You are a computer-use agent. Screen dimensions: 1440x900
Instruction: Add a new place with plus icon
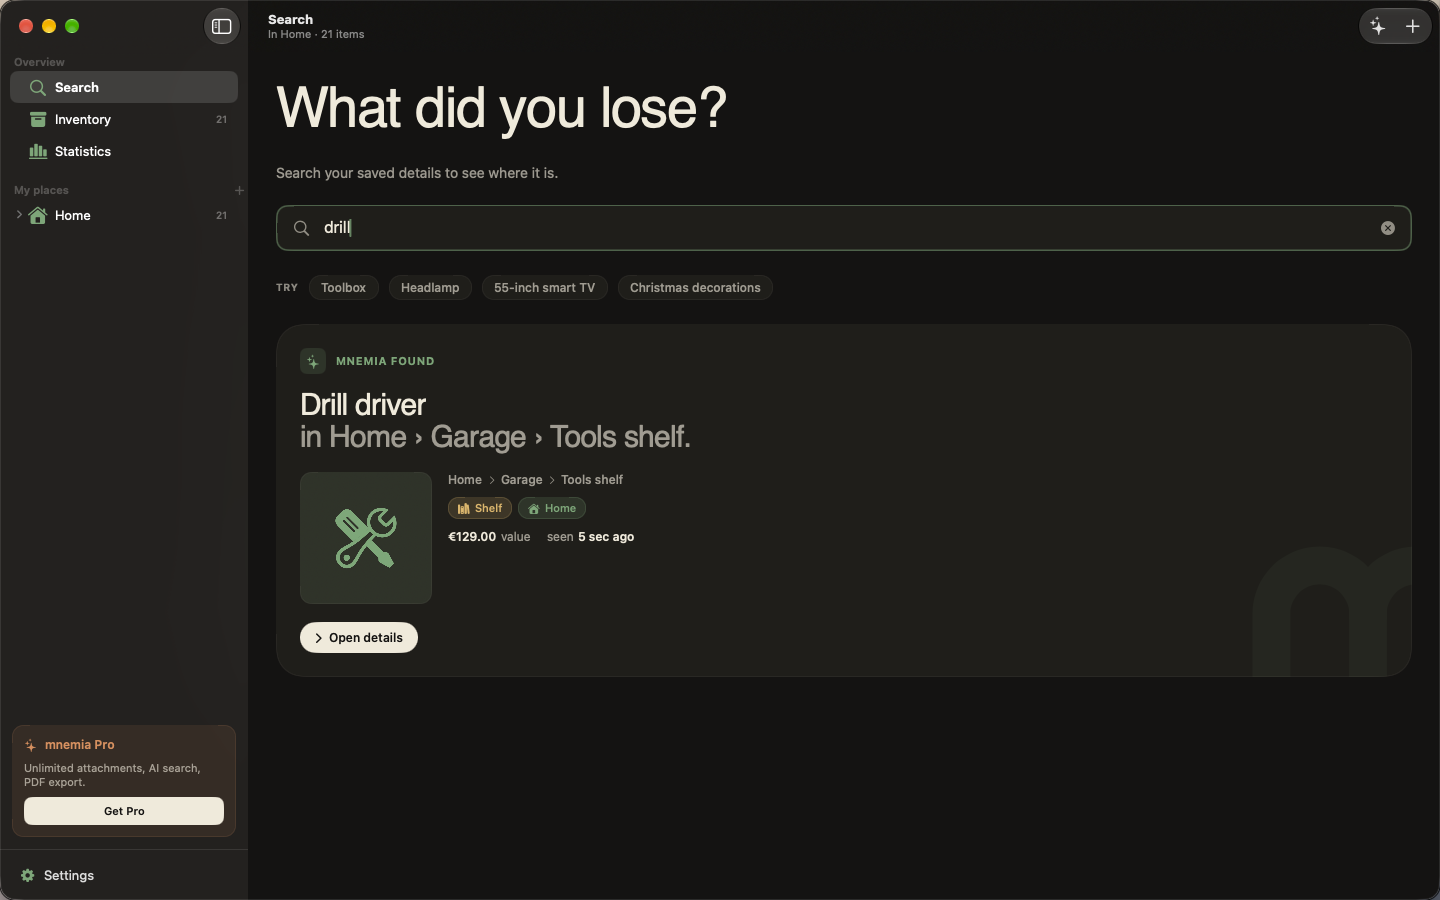[x=239, y=190]
